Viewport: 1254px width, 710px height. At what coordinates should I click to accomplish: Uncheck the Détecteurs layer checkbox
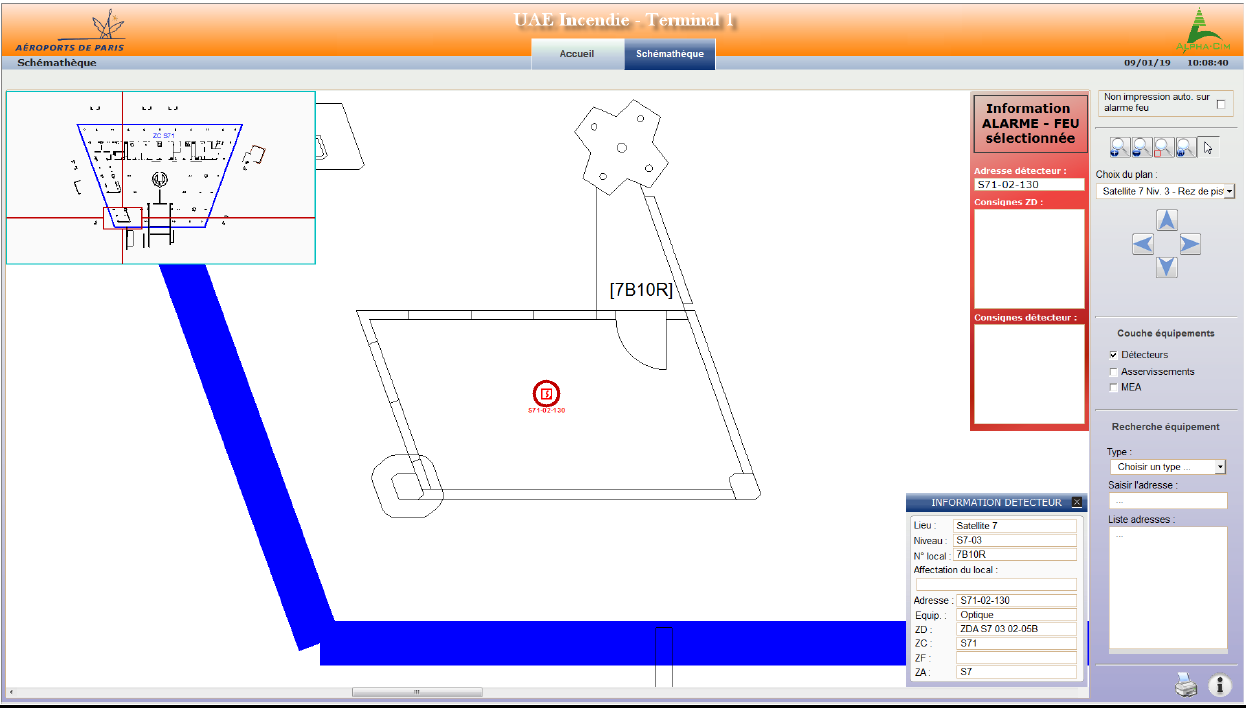click(x=1114, y=355)
